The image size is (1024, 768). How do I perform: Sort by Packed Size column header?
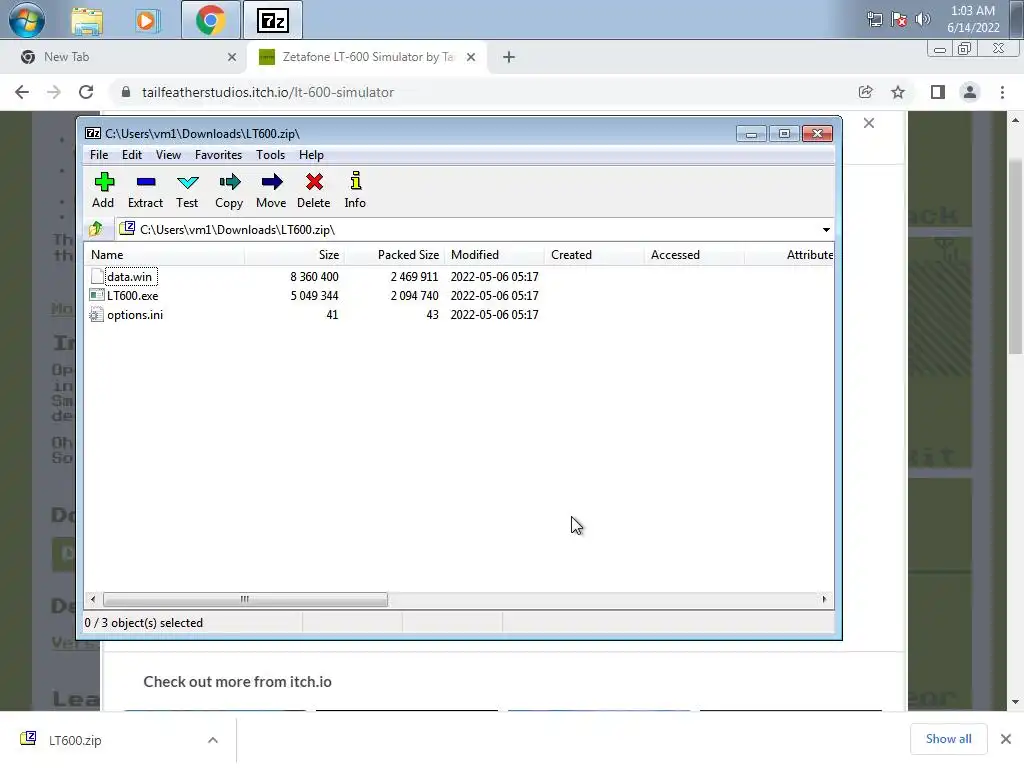pyautogui.click(x=394, y=255)
